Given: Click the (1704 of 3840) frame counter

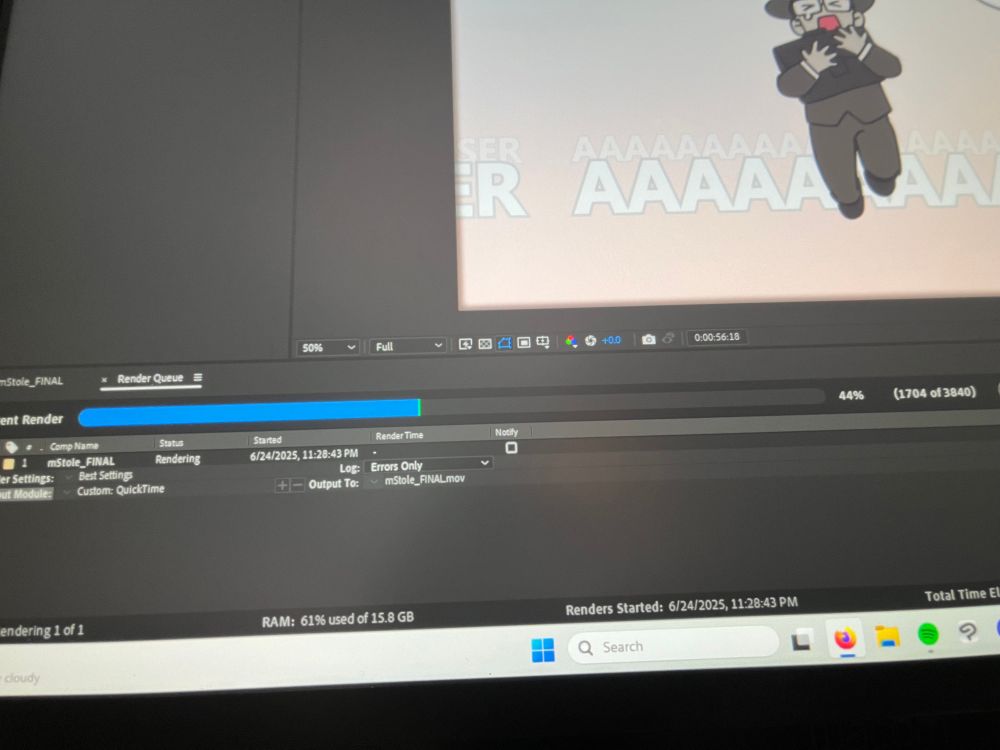Looking at the screenshot, I should [x=934, y=392].
